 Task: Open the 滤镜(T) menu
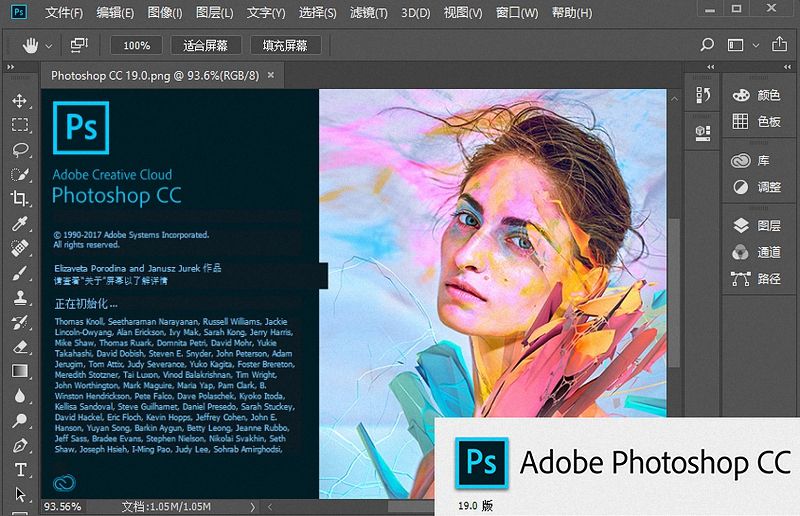pyautogui.click(x=368, y=12)
